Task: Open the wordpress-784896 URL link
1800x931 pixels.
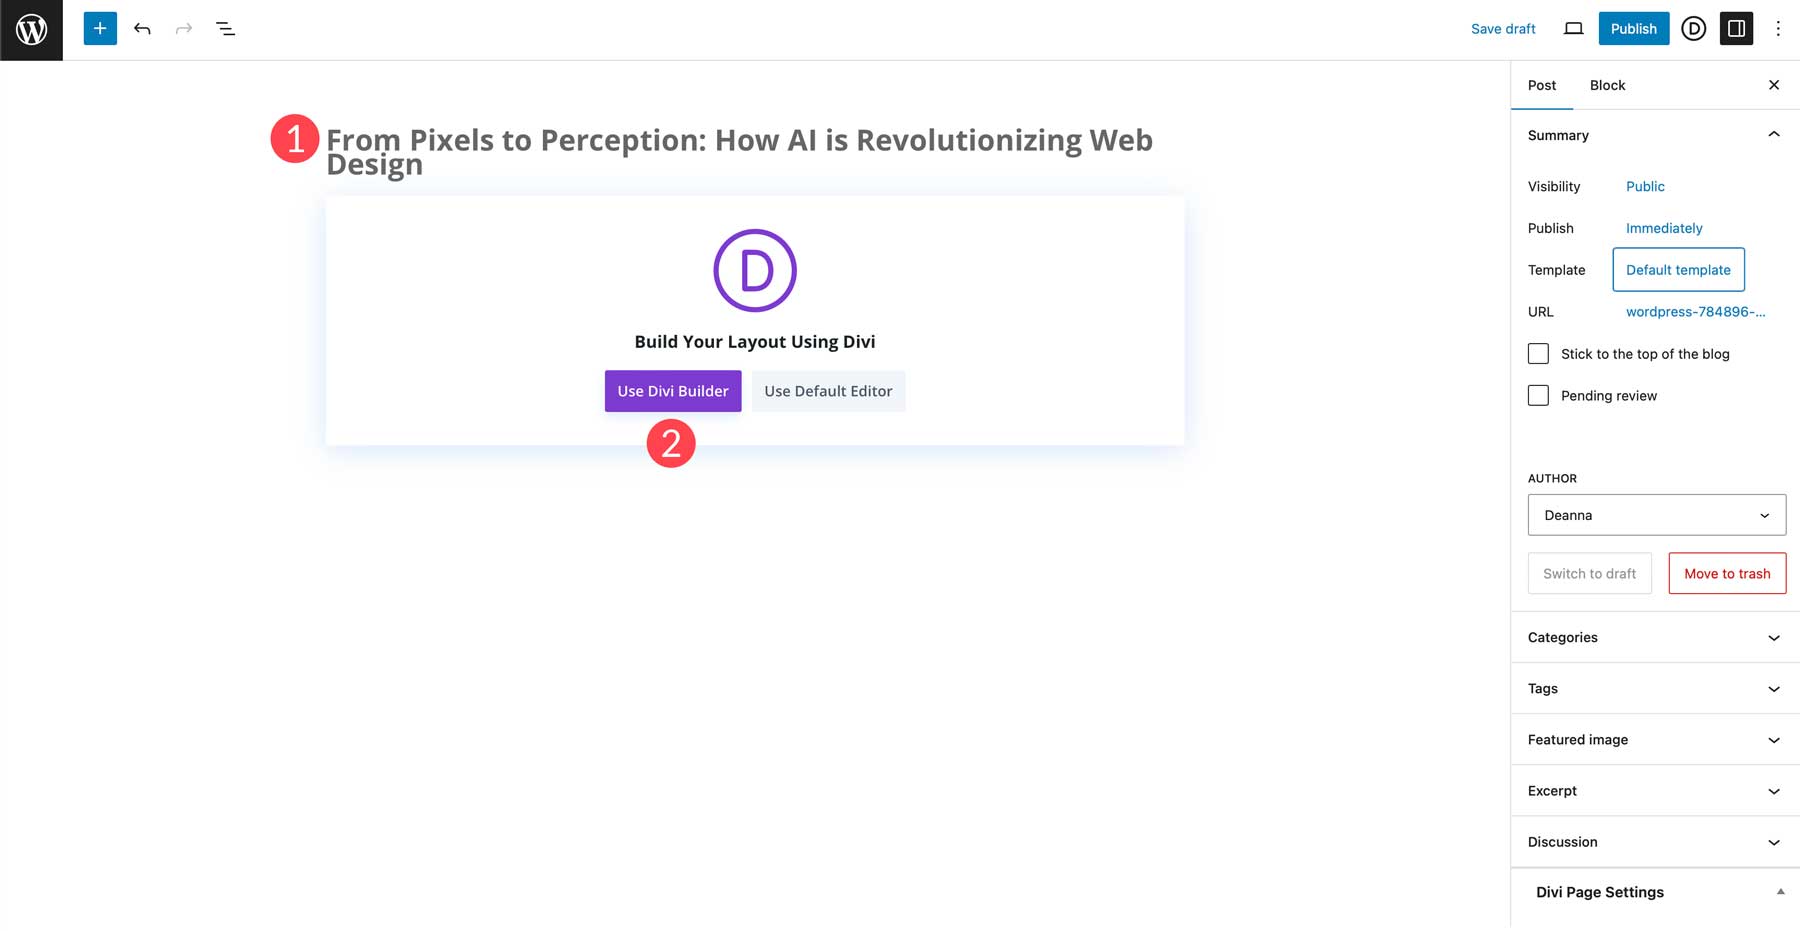Action: click(x=1695, y=311)
